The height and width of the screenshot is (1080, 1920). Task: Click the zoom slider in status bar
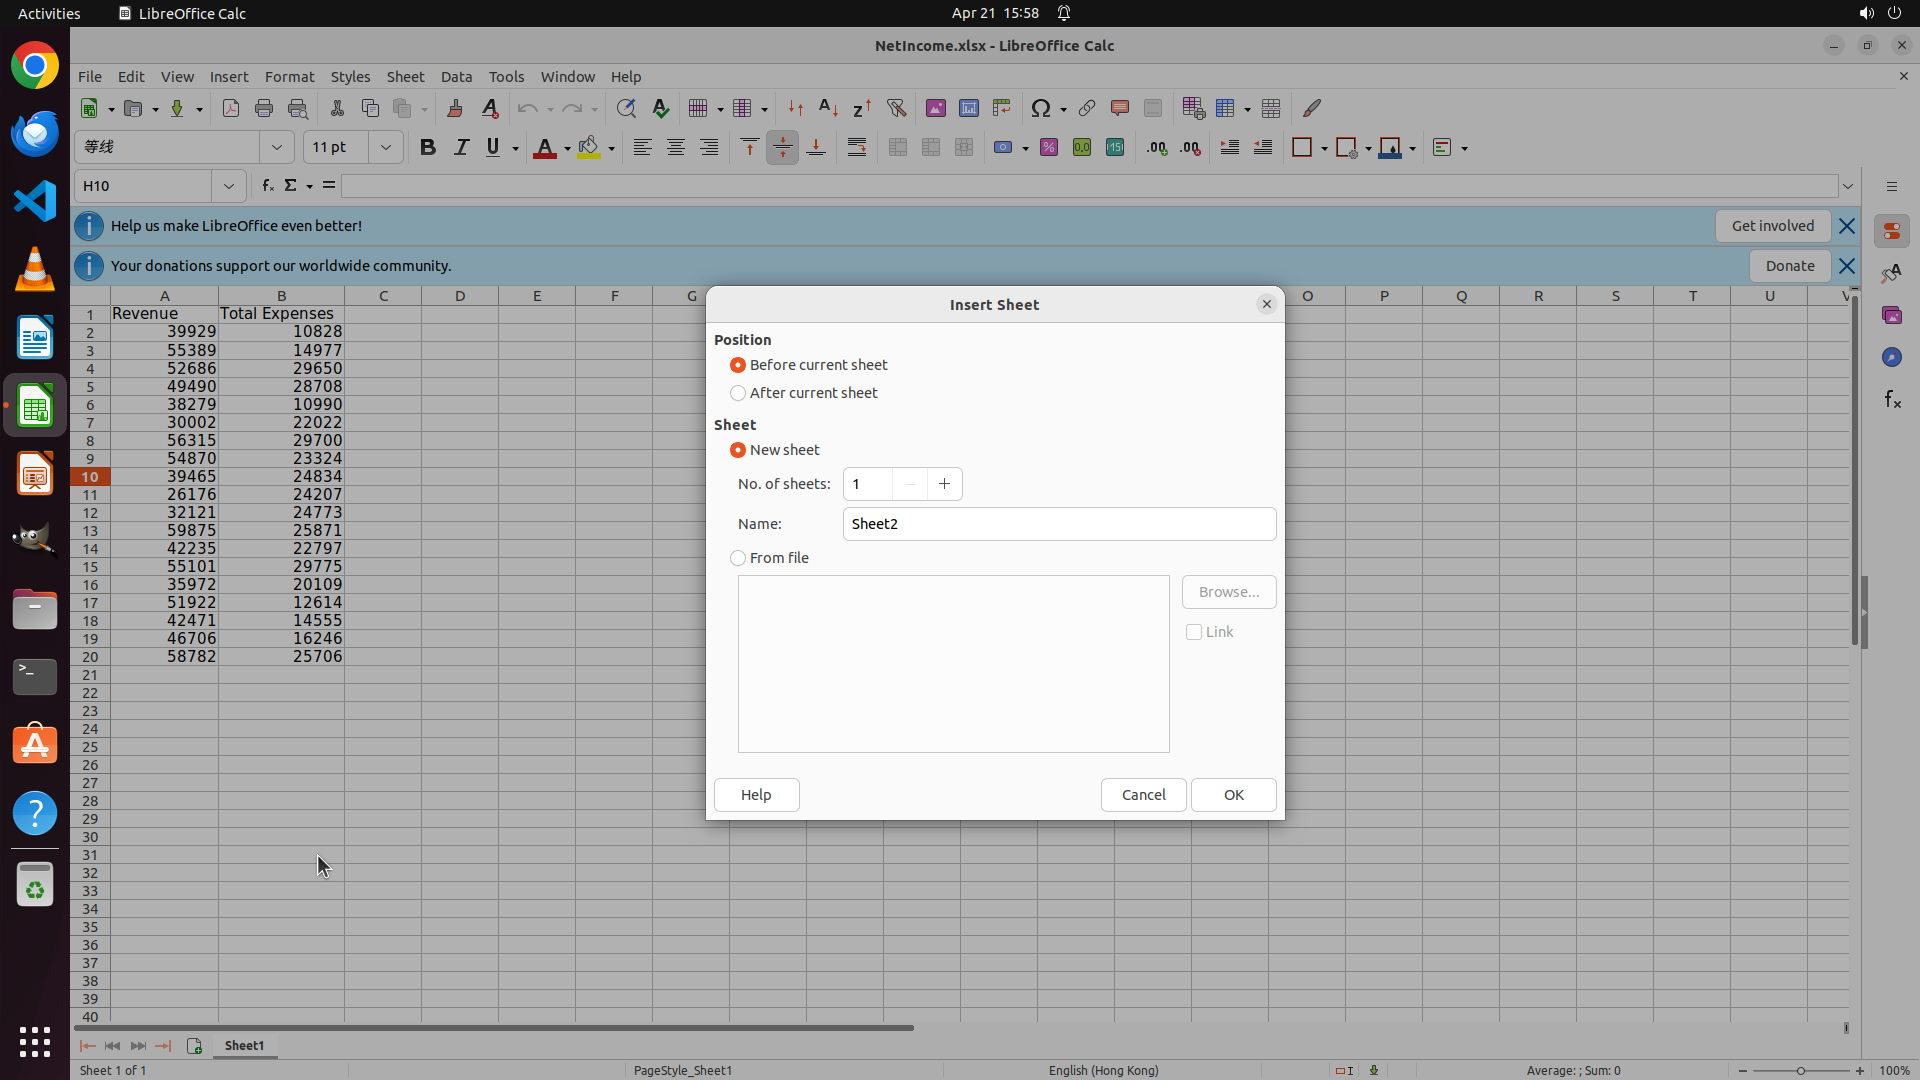(1800, 1070)
